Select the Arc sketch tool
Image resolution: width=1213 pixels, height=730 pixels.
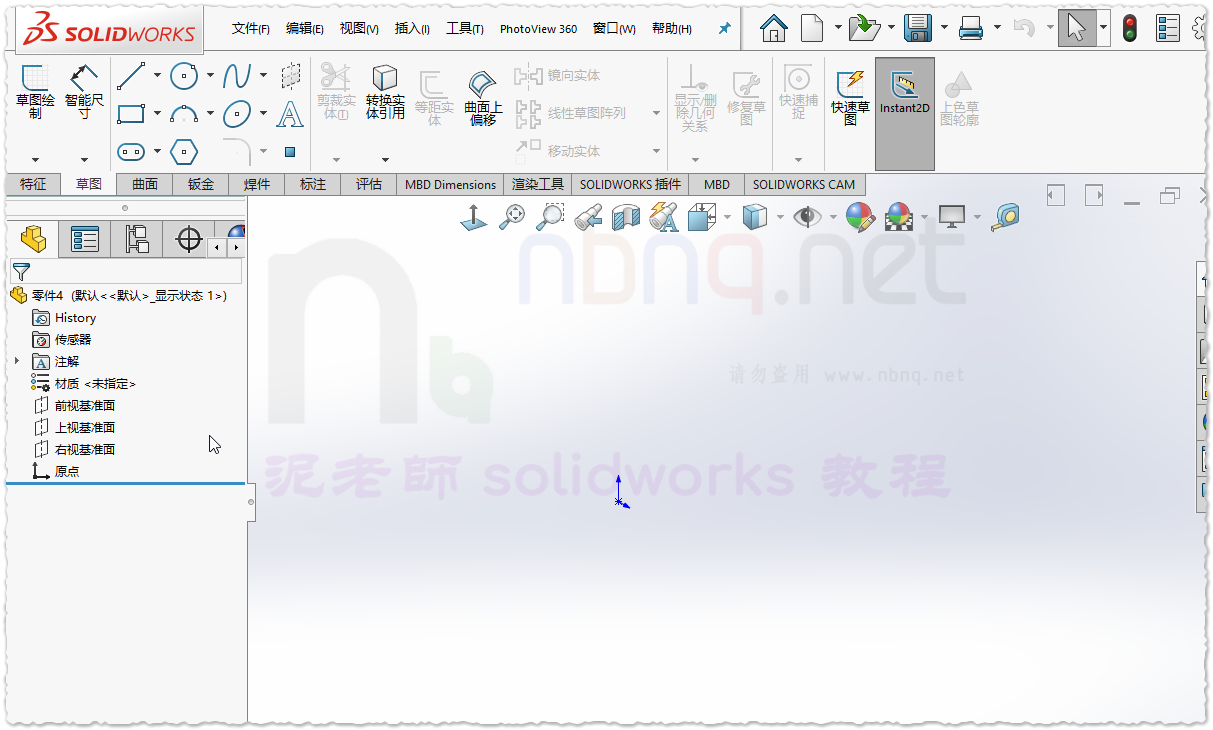(x=184, y=113)
